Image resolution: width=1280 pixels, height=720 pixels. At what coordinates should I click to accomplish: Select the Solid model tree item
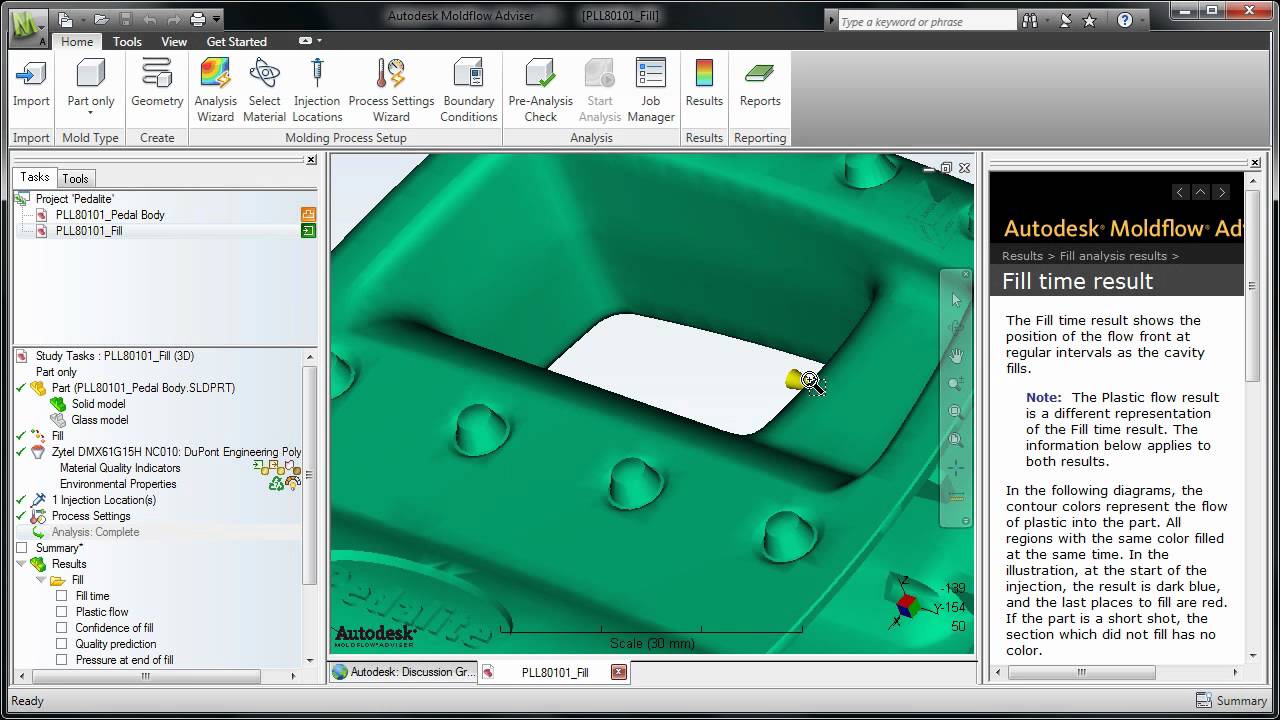(x=98, y=404)
